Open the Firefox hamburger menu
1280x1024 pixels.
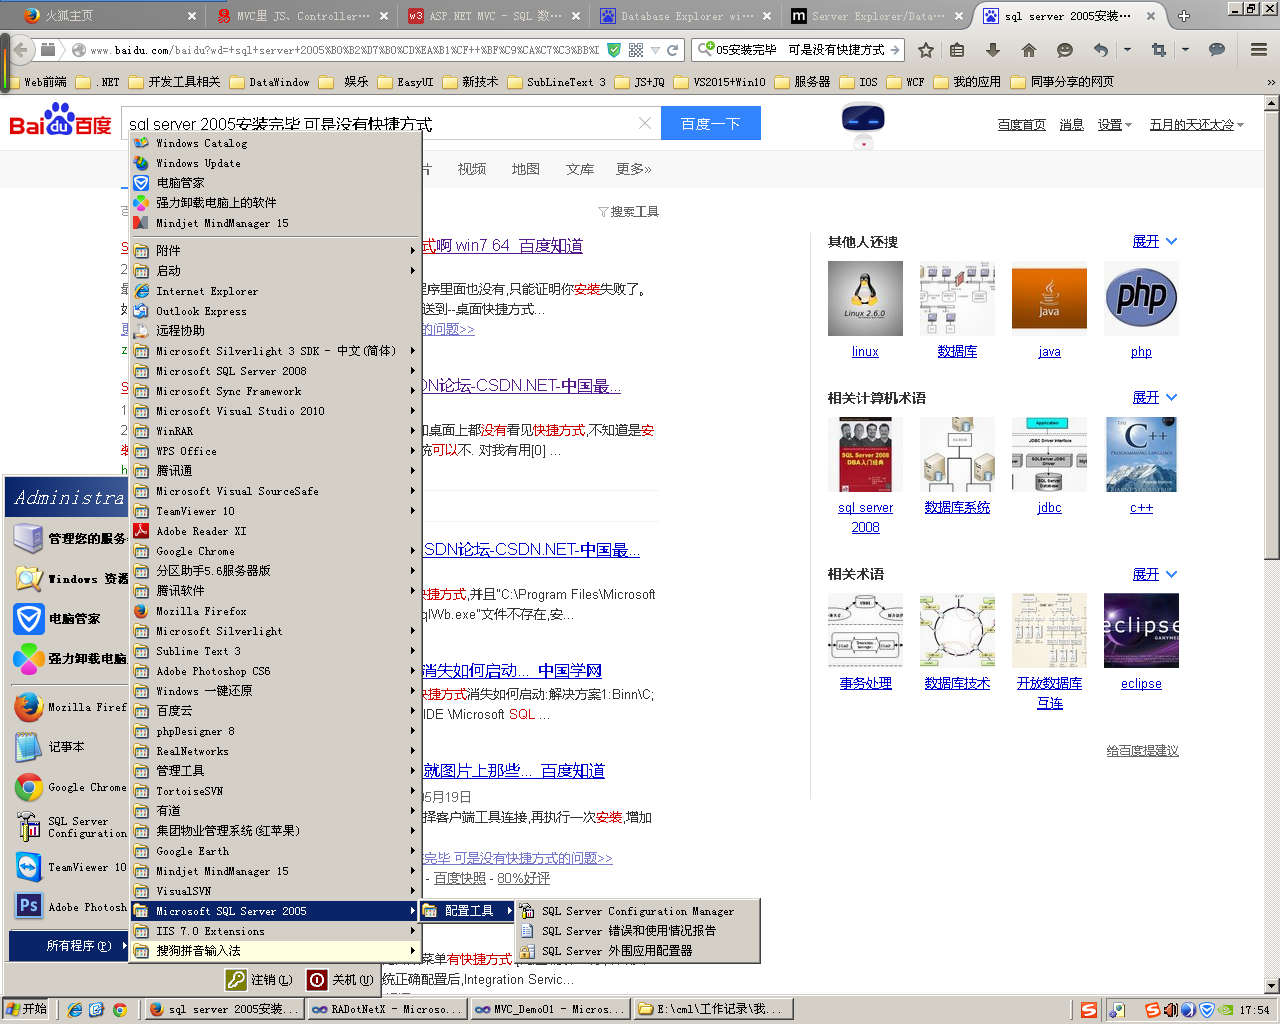pos(1257,49)
